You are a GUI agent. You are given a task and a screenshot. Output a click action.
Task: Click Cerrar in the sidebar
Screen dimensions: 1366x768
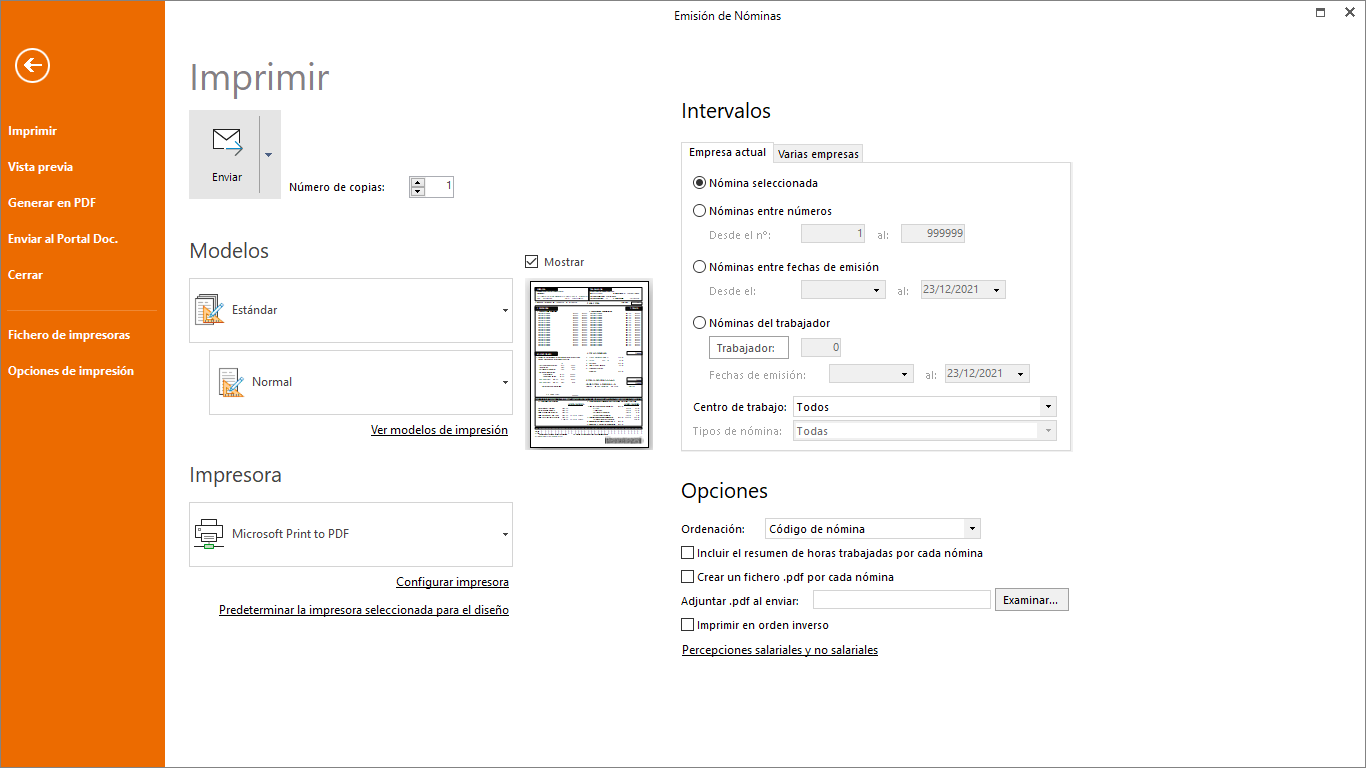click(x=25, y=275)
